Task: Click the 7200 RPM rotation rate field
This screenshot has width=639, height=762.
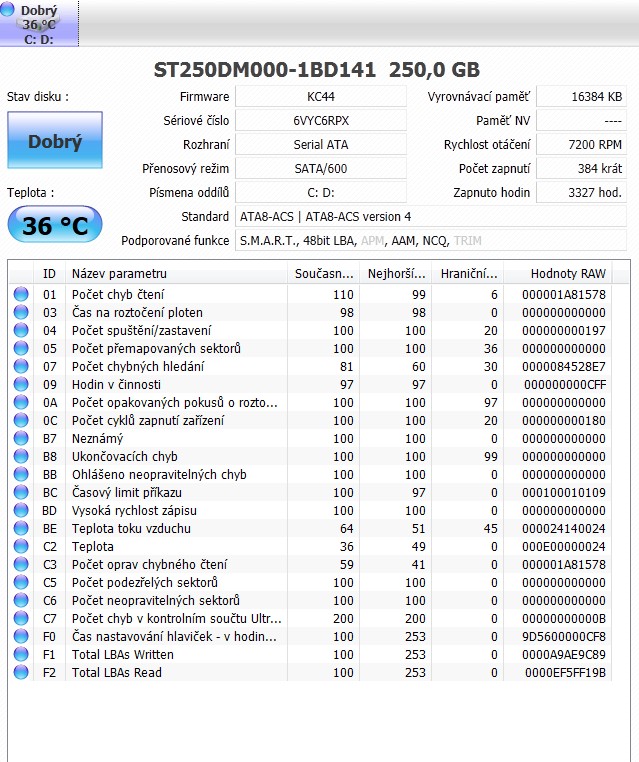Action: 581,144
